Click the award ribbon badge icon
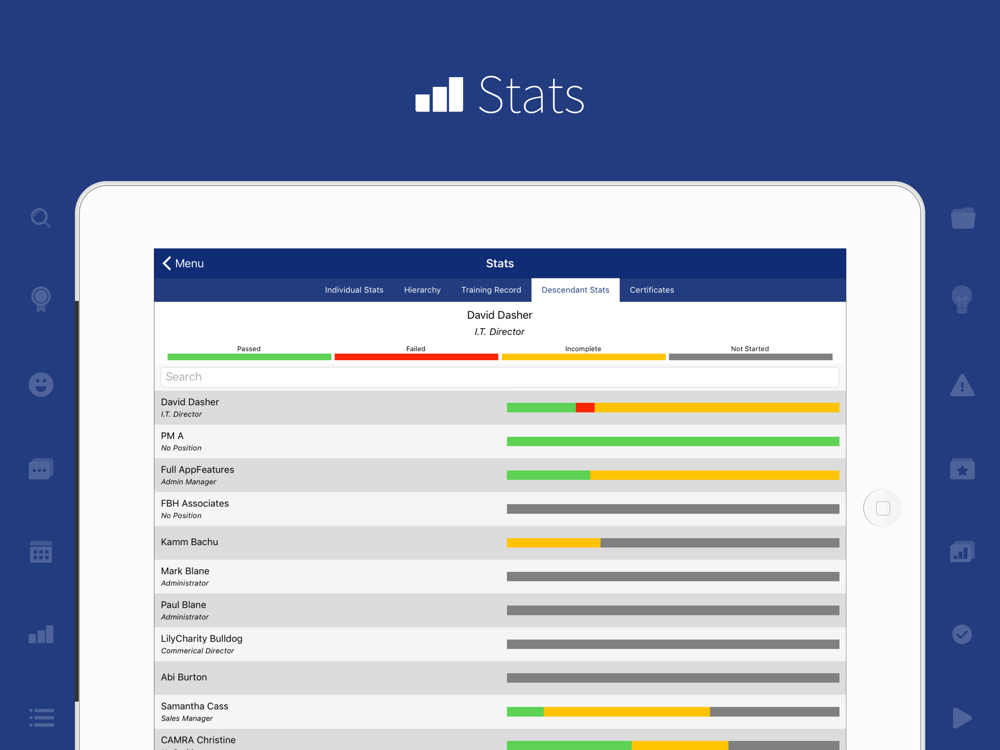 pyautogui.click(x=41, y=299)
